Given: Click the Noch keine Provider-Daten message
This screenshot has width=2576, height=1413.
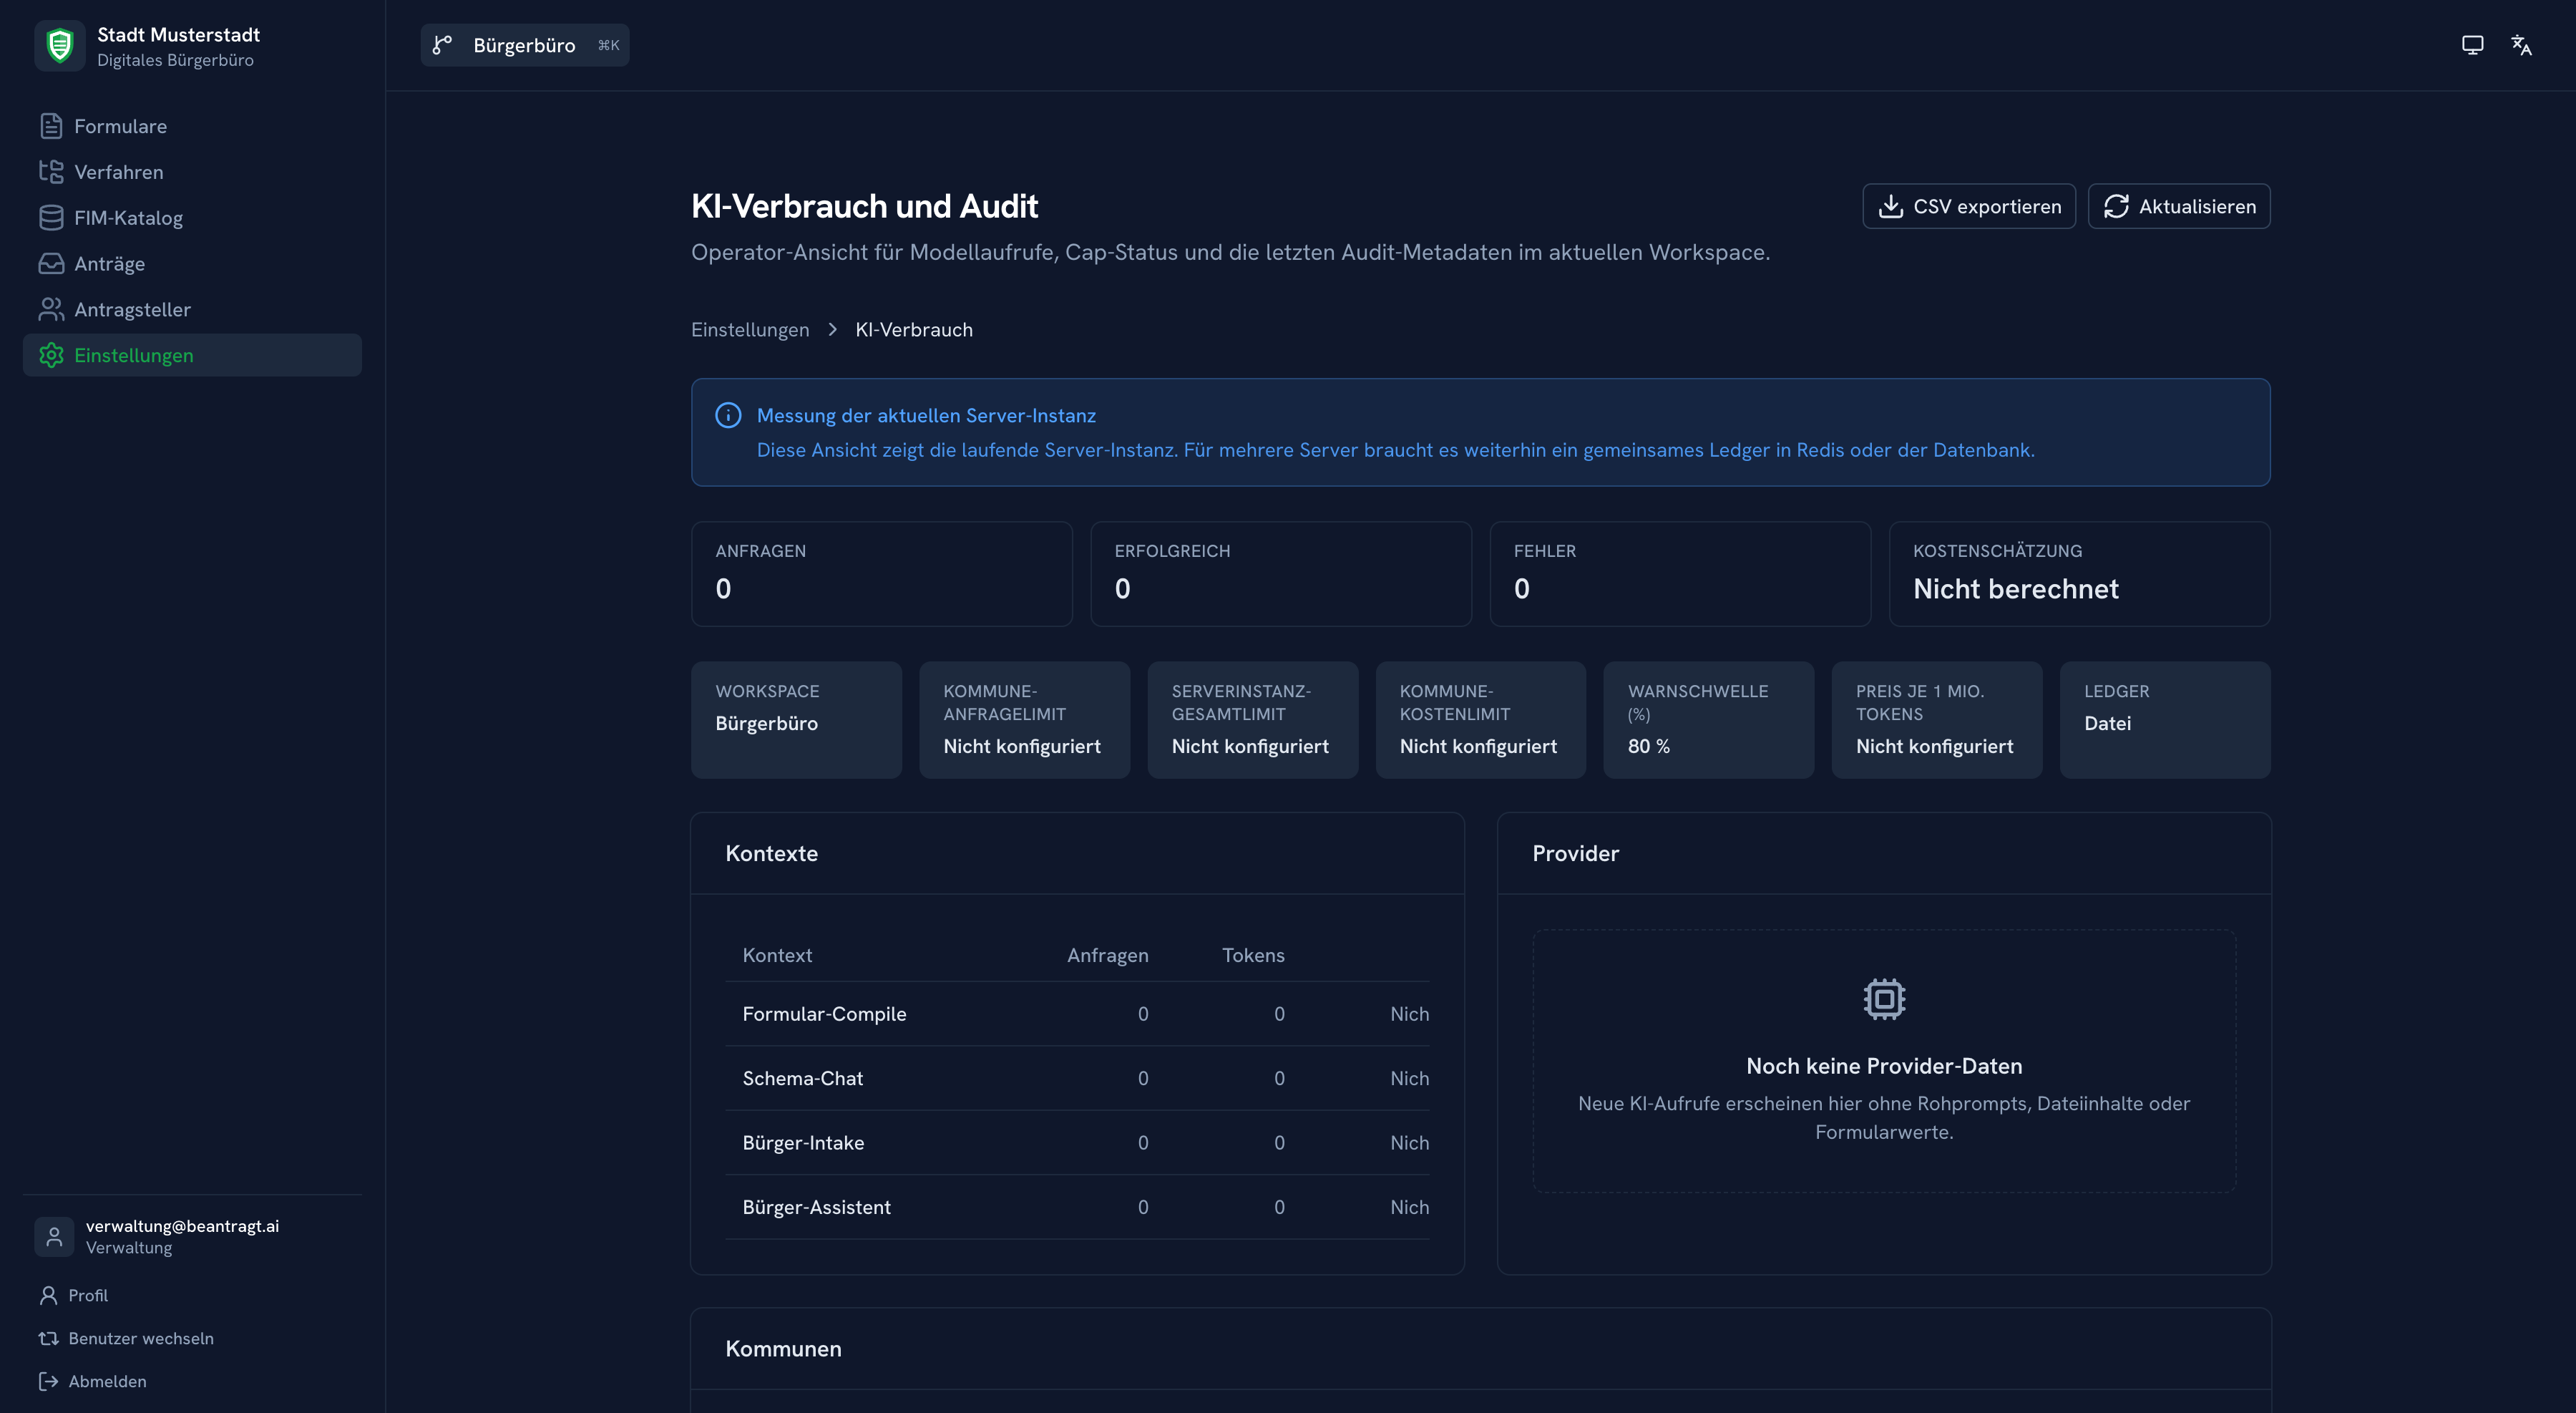Looking at the screenshot, I should click(x=1884, y=1066).
